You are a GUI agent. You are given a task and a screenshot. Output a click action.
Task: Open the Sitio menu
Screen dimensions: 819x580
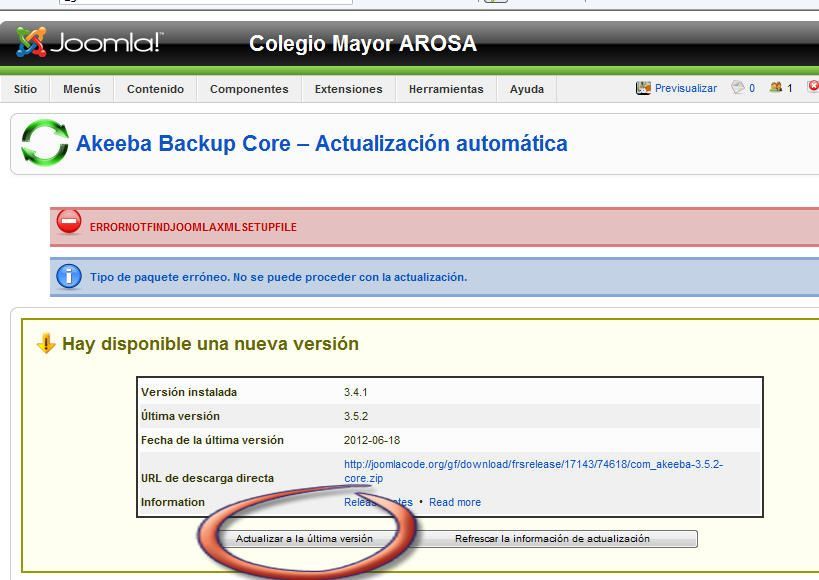coord(25,89)
